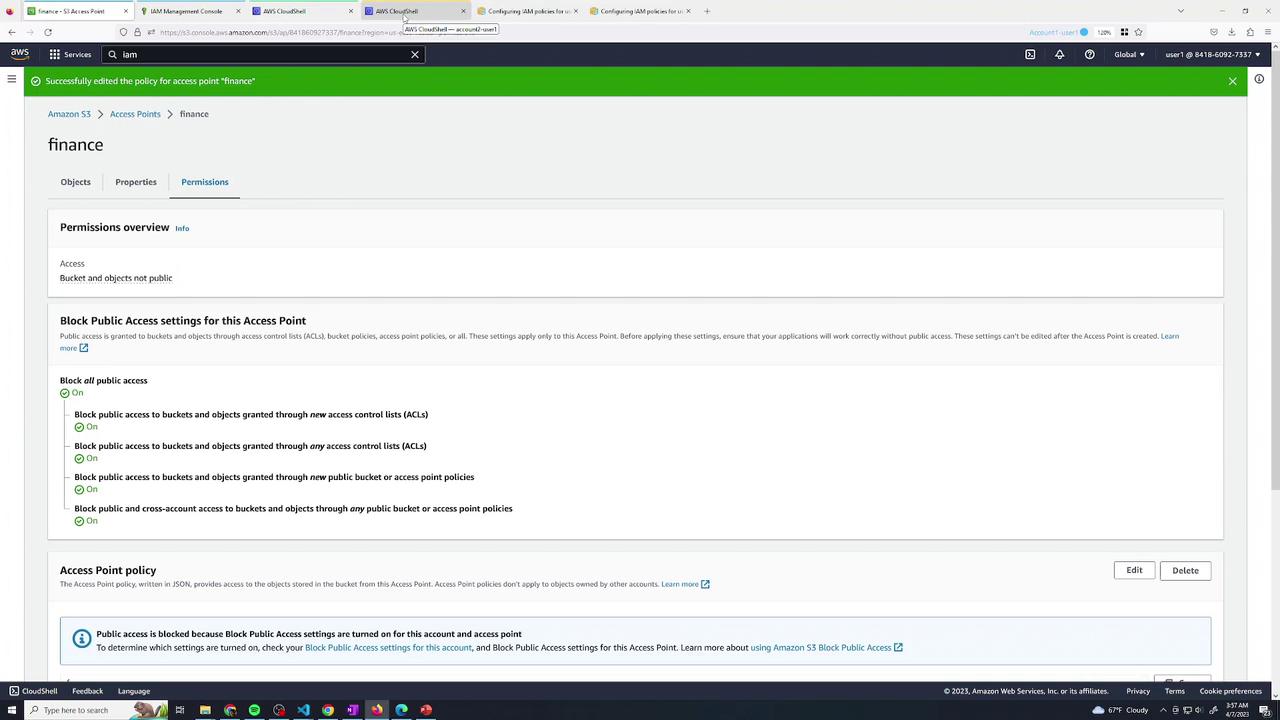Open Spotify from the taskbar
Viewport: 1280px width, 720px height.
coord(254,710)
